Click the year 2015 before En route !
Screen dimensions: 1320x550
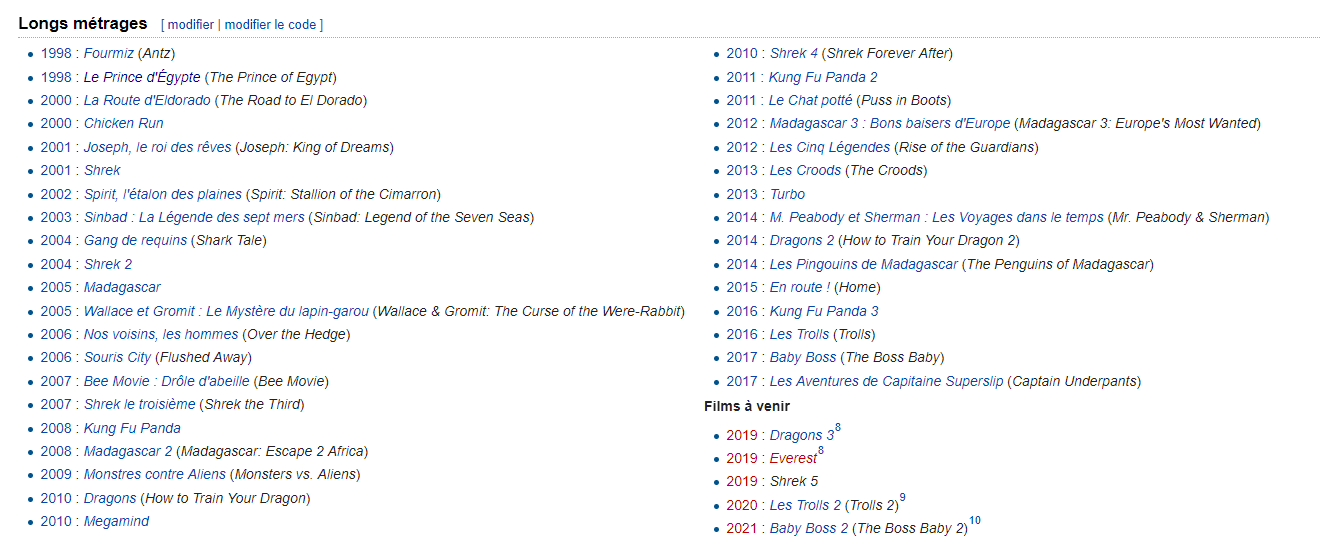point(742,287)
